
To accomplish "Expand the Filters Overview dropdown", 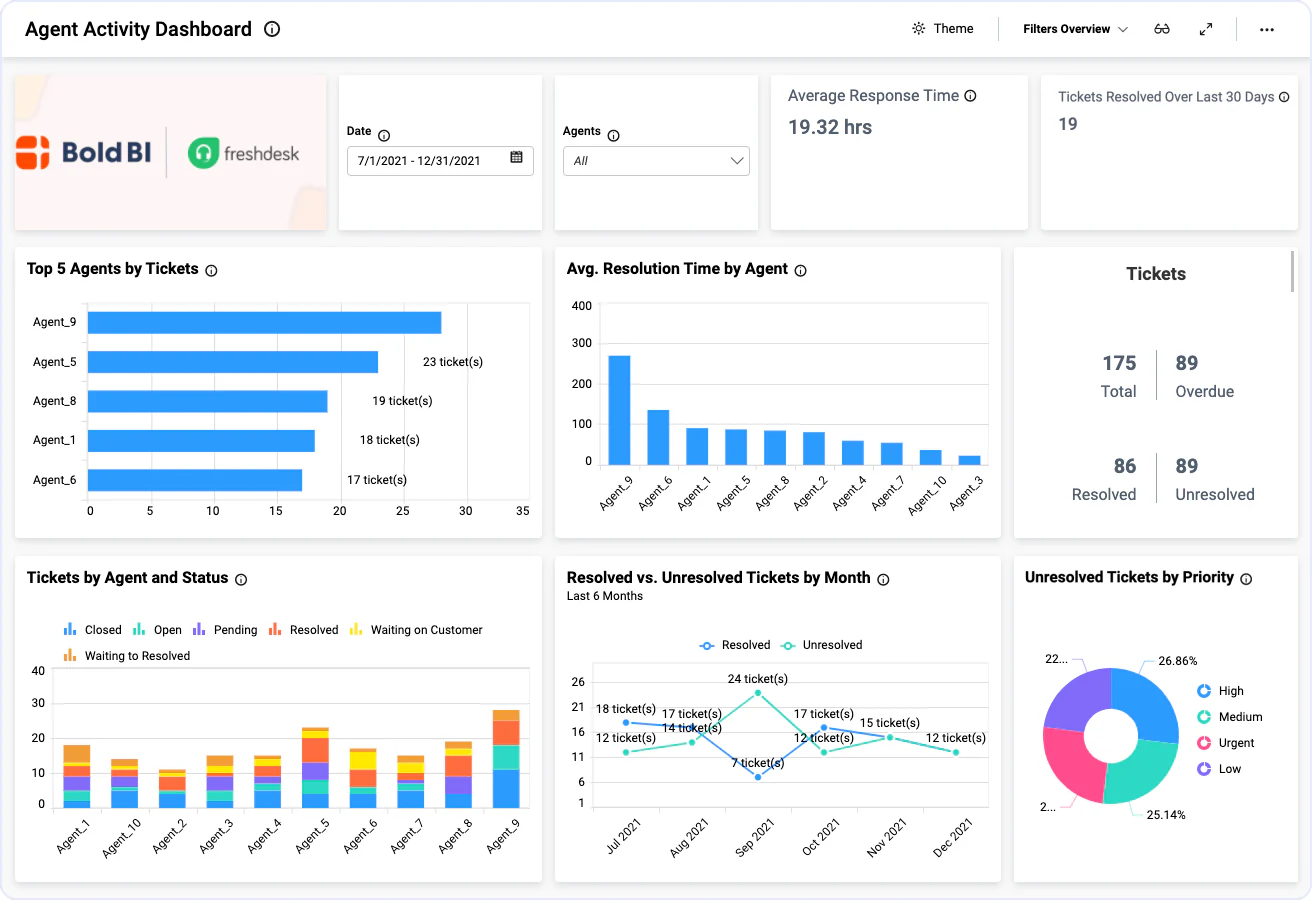I will (x=1075, y=29).
